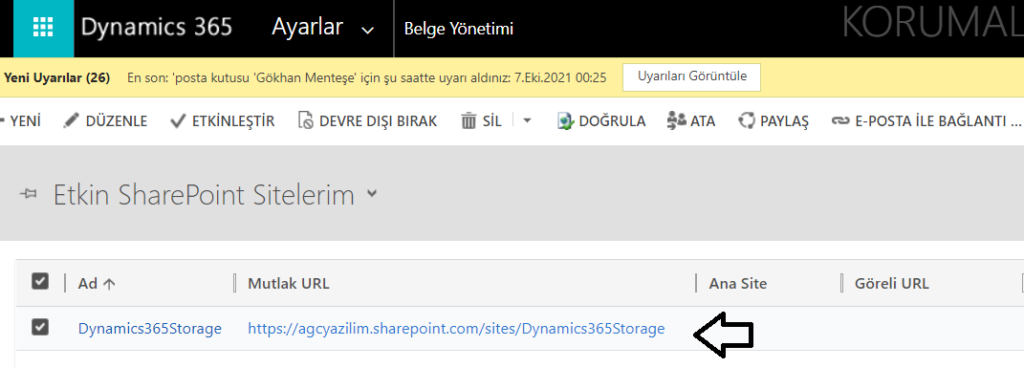Sort by the Mutlak URL column header
1024x368 pixels.
pyautogui.click(x=289, y=283)
